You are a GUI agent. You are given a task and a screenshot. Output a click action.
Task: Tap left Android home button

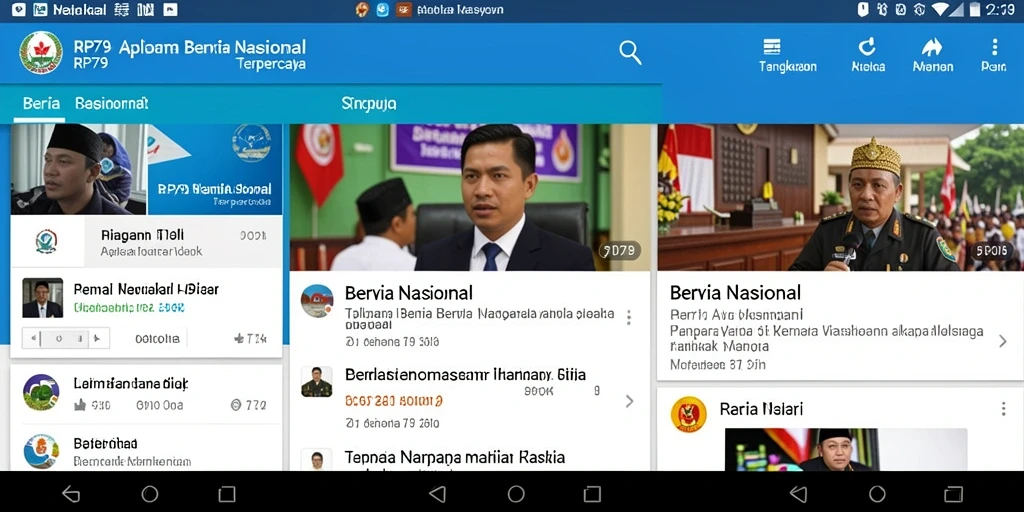[150, 494]
